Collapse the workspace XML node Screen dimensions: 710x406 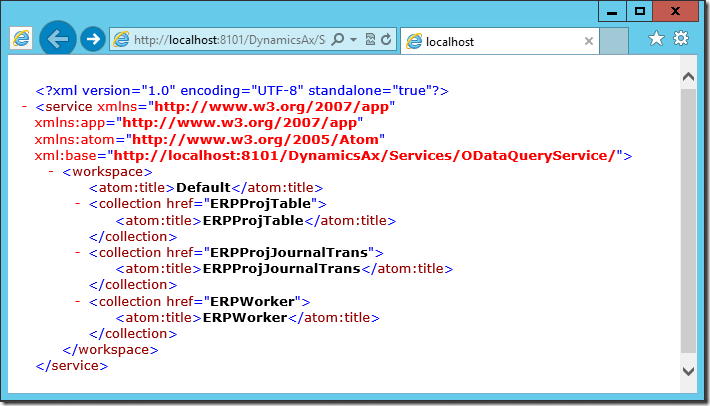(51, 172)
